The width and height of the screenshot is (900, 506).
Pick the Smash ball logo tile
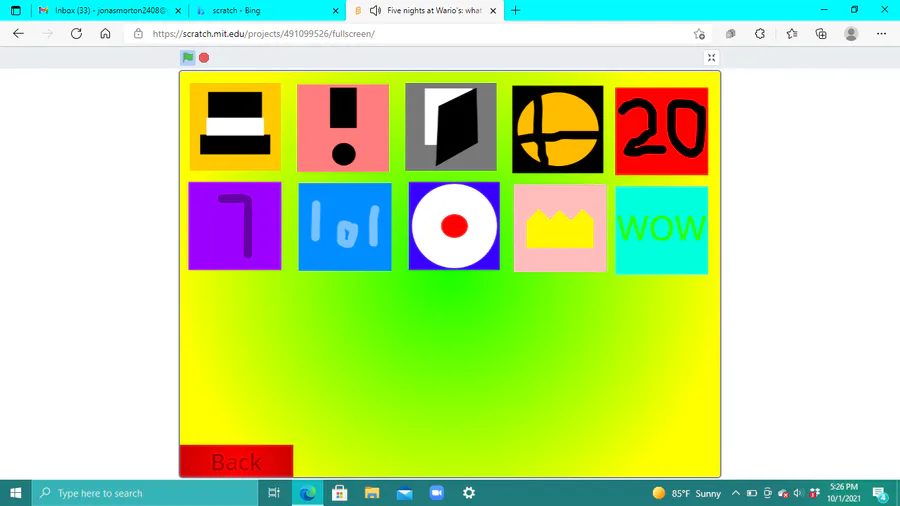click(x=557, y=129)
